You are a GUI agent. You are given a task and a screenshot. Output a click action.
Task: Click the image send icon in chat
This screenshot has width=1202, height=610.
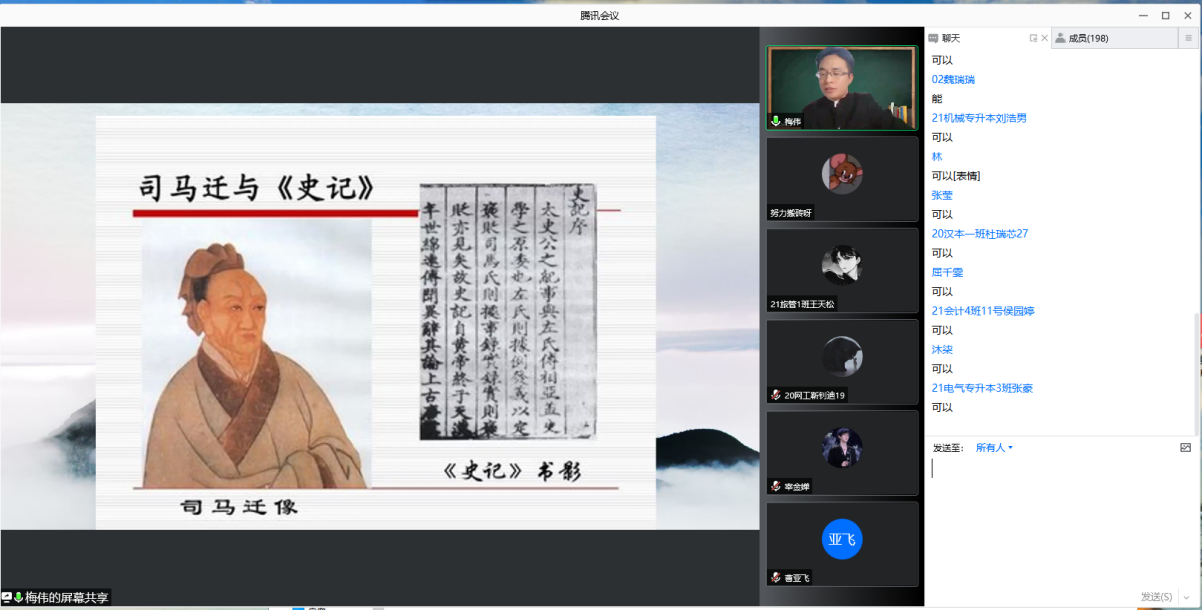tap(1186, 448)
